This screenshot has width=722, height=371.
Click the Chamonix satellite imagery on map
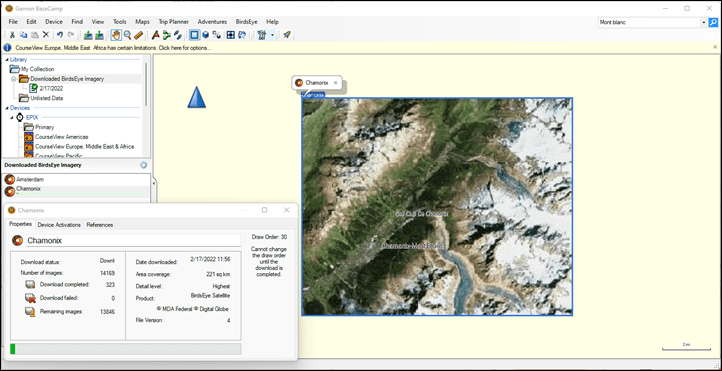pos(437,207)
